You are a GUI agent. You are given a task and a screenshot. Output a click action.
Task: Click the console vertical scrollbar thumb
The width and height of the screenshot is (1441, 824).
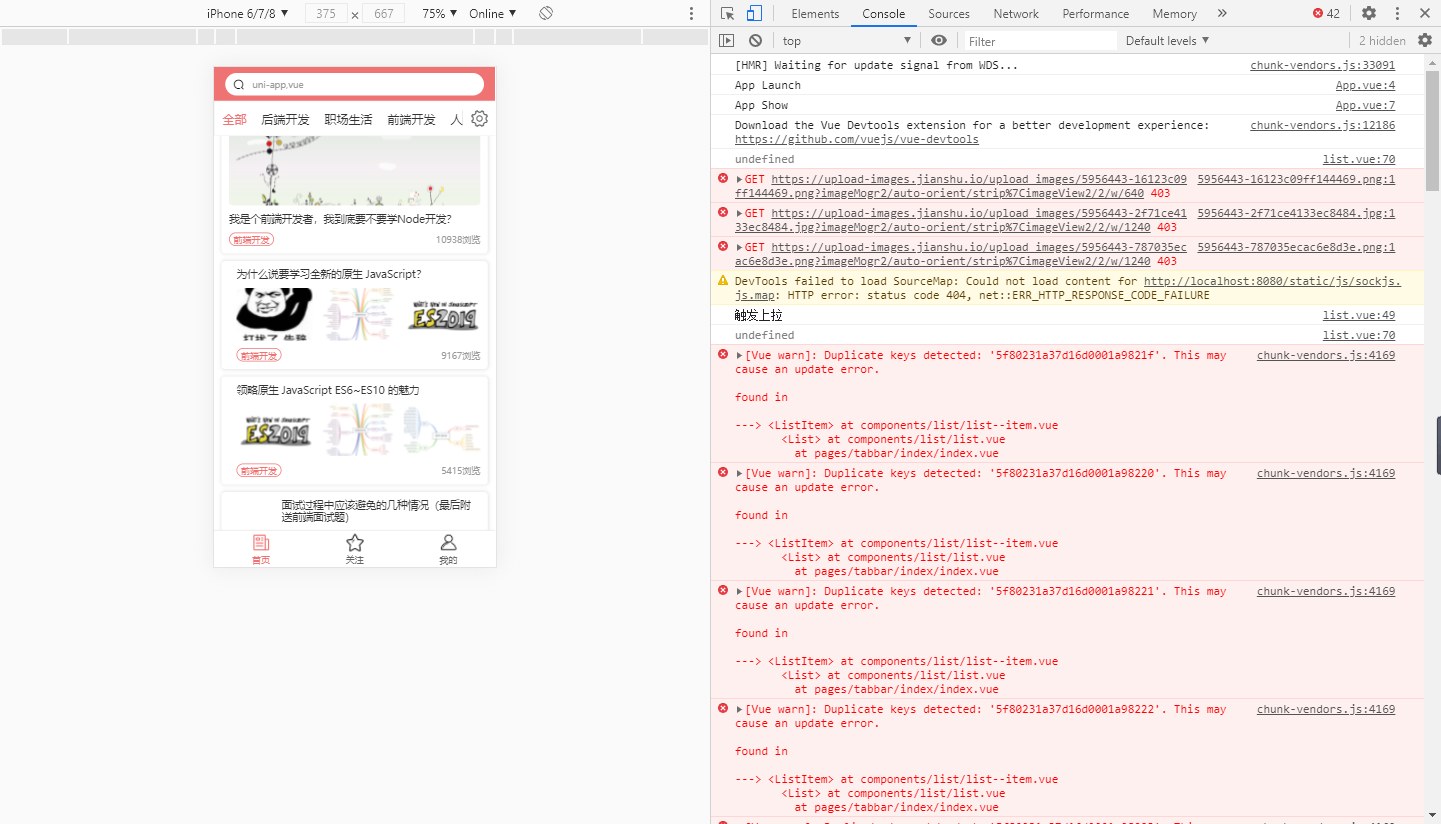pos(1432,130)
